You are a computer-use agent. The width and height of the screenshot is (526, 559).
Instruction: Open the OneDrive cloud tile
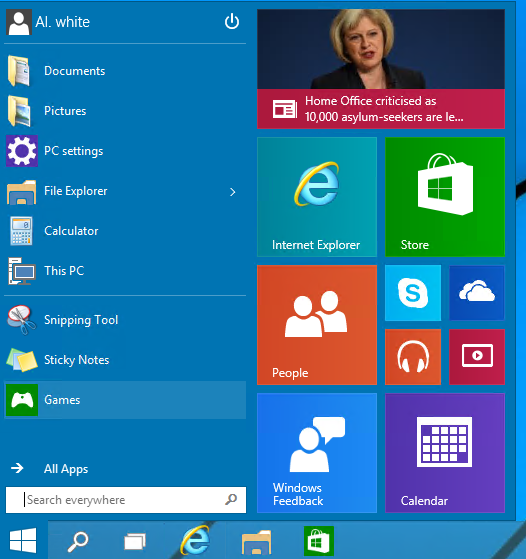tap(477, 293)
